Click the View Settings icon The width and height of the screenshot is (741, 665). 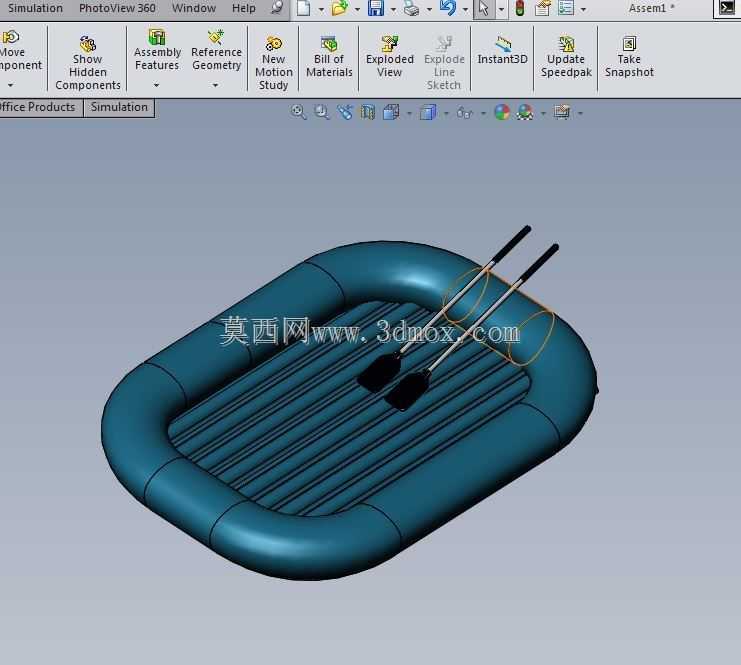[x=562, y=112]
